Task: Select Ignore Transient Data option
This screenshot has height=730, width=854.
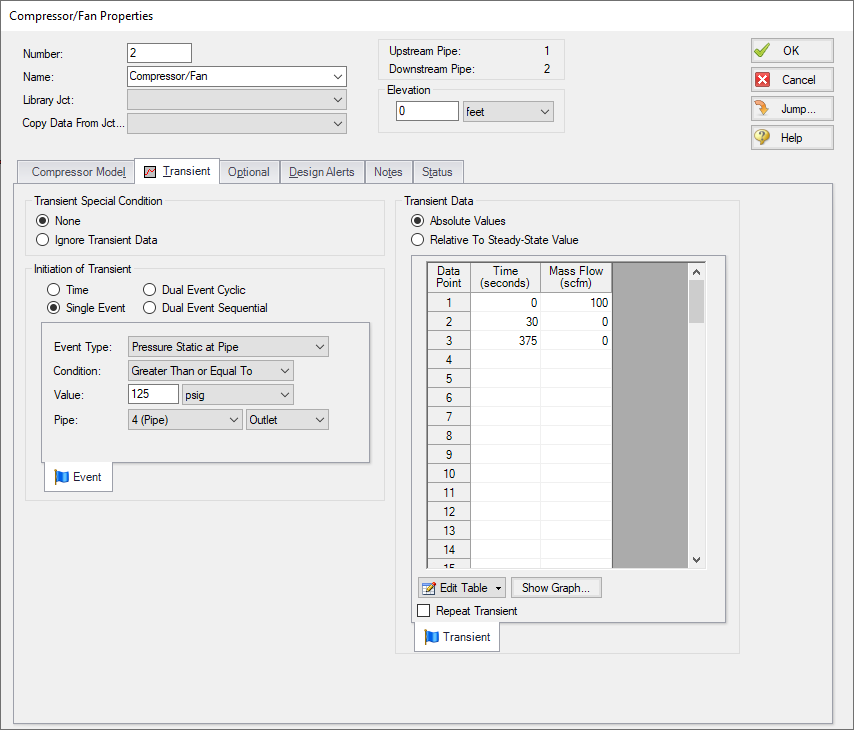Action: pyautogui.click(x=43, y=240)
